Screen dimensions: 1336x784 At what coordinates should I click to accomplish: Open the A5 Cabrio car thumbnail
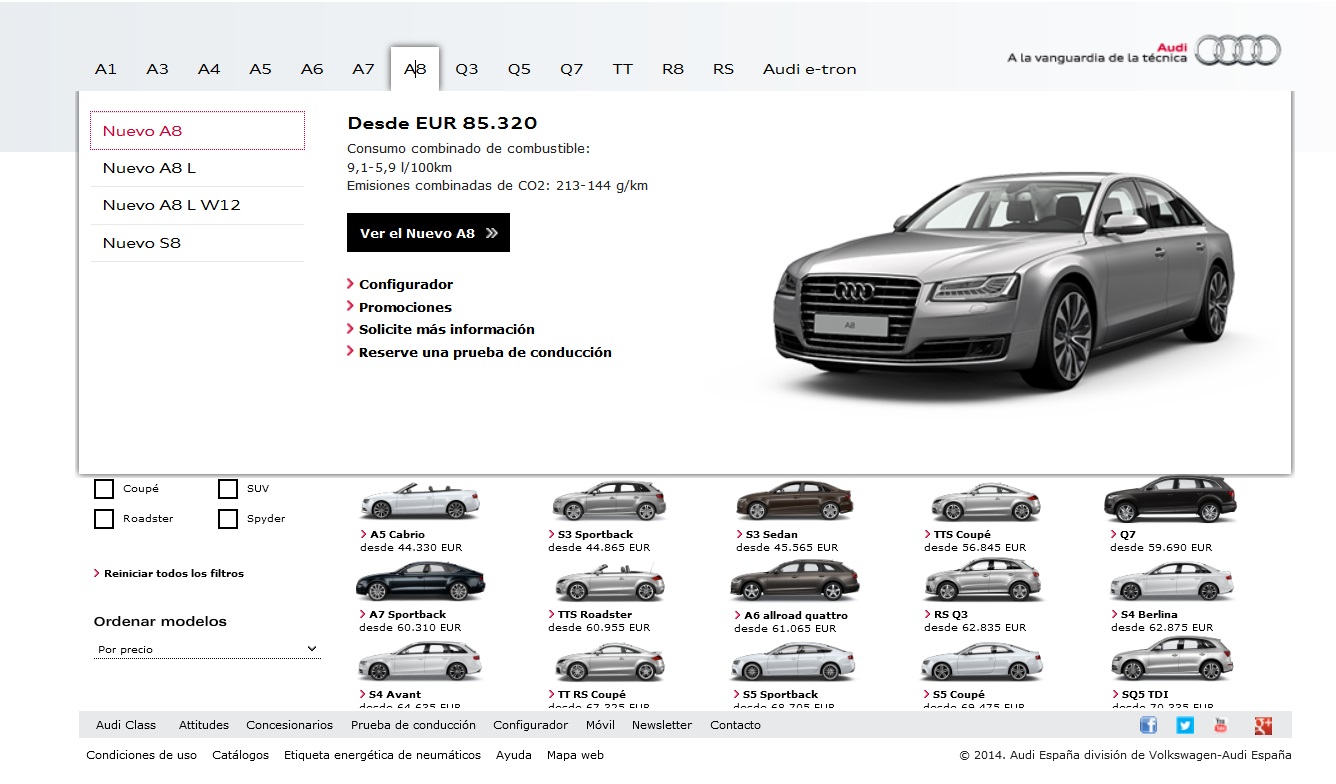coord(420,501)
